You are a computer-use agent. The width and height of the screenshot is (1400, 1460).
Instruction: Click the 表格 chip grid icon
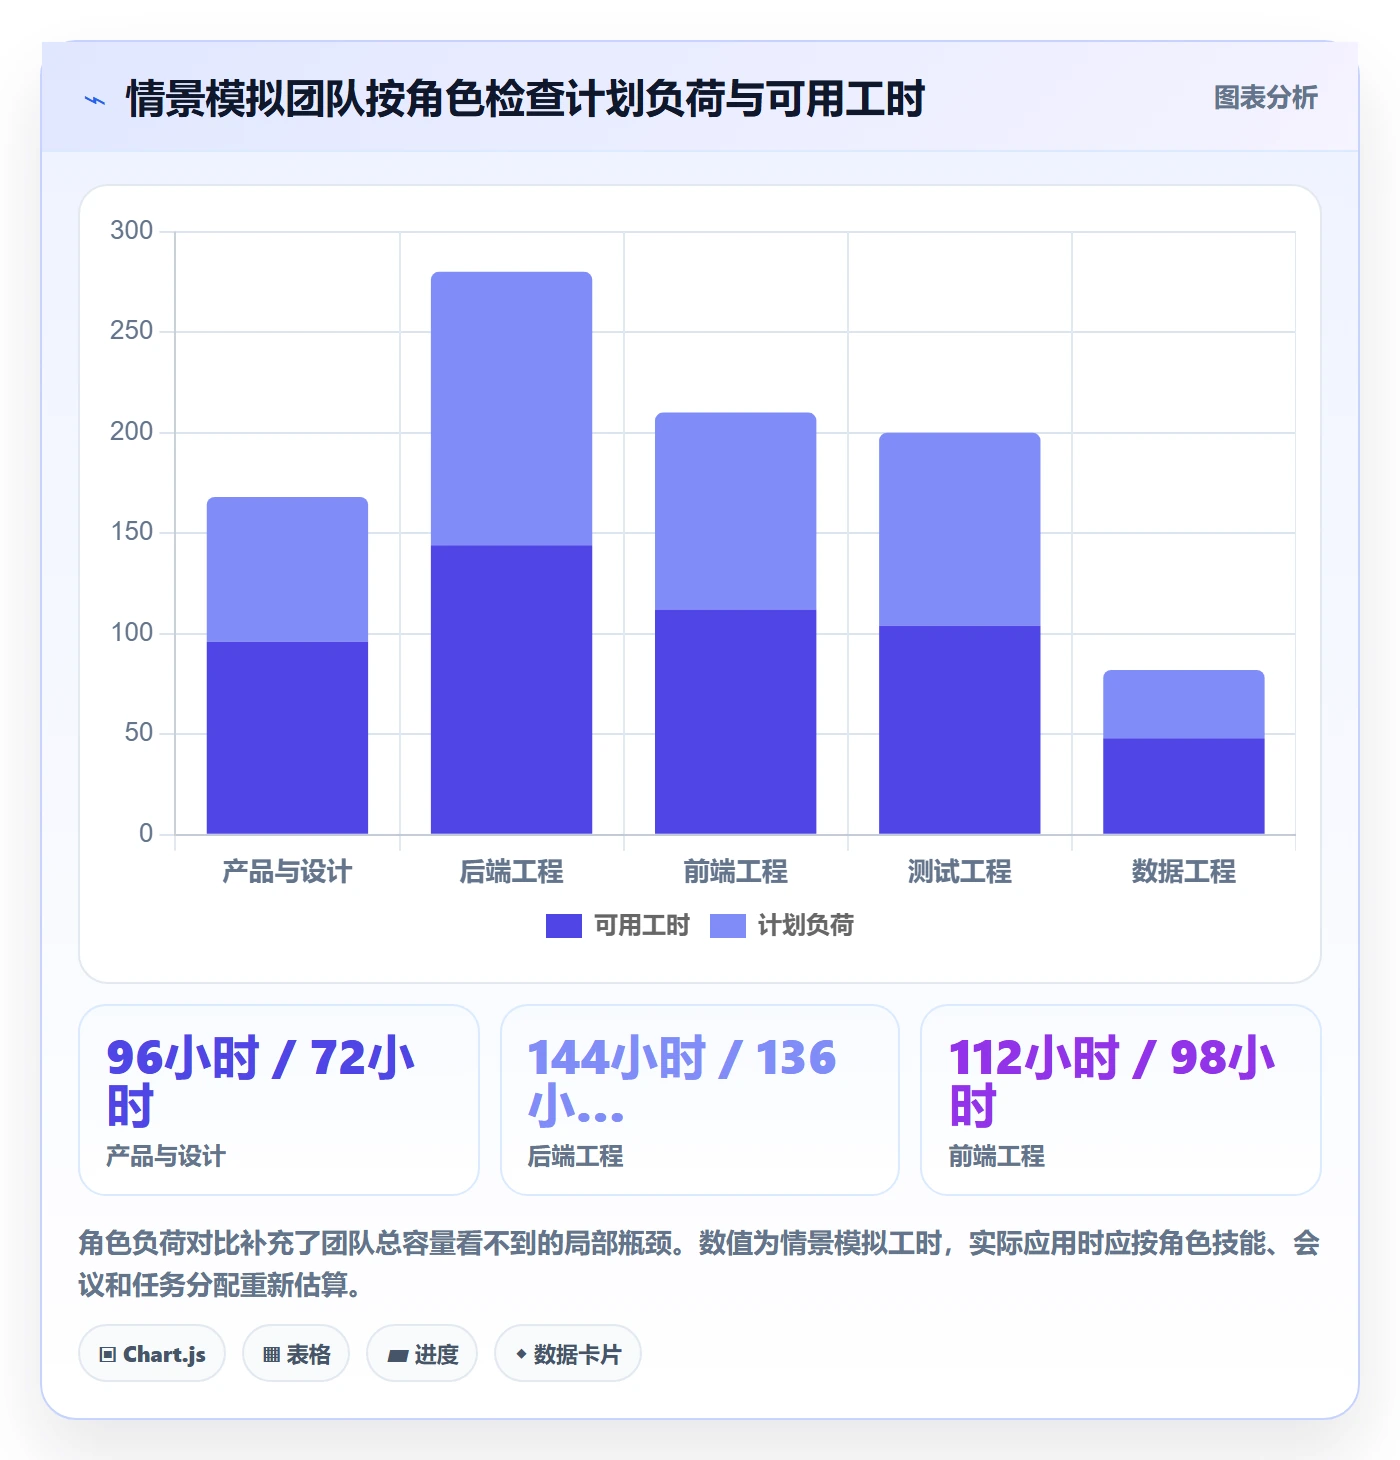pos(271,1355)
